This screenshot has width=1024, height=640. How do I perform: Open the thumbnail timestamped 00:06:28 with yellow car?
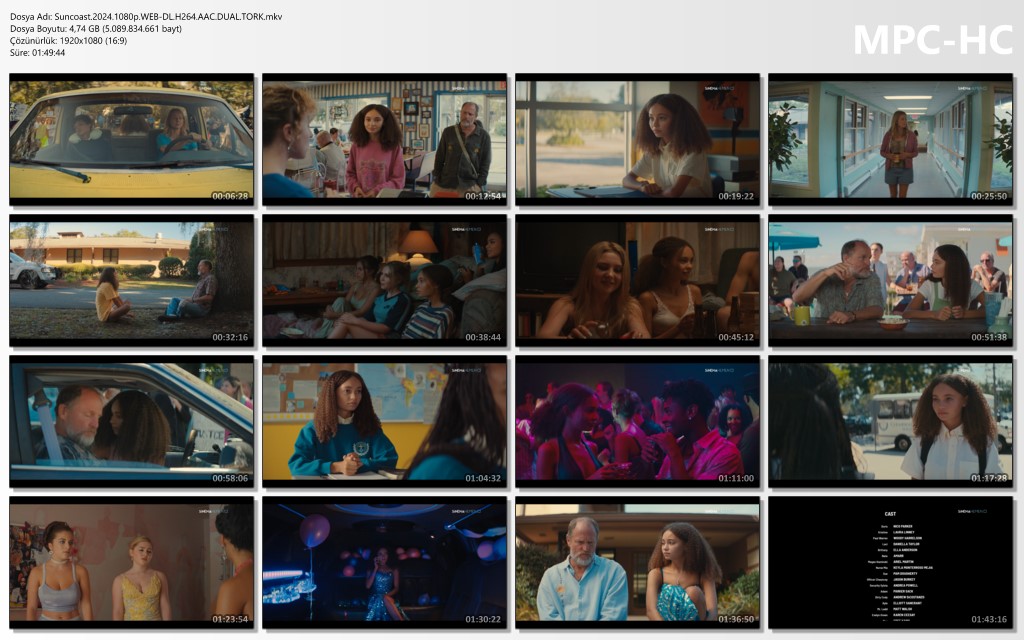click(x=132, y=139)
